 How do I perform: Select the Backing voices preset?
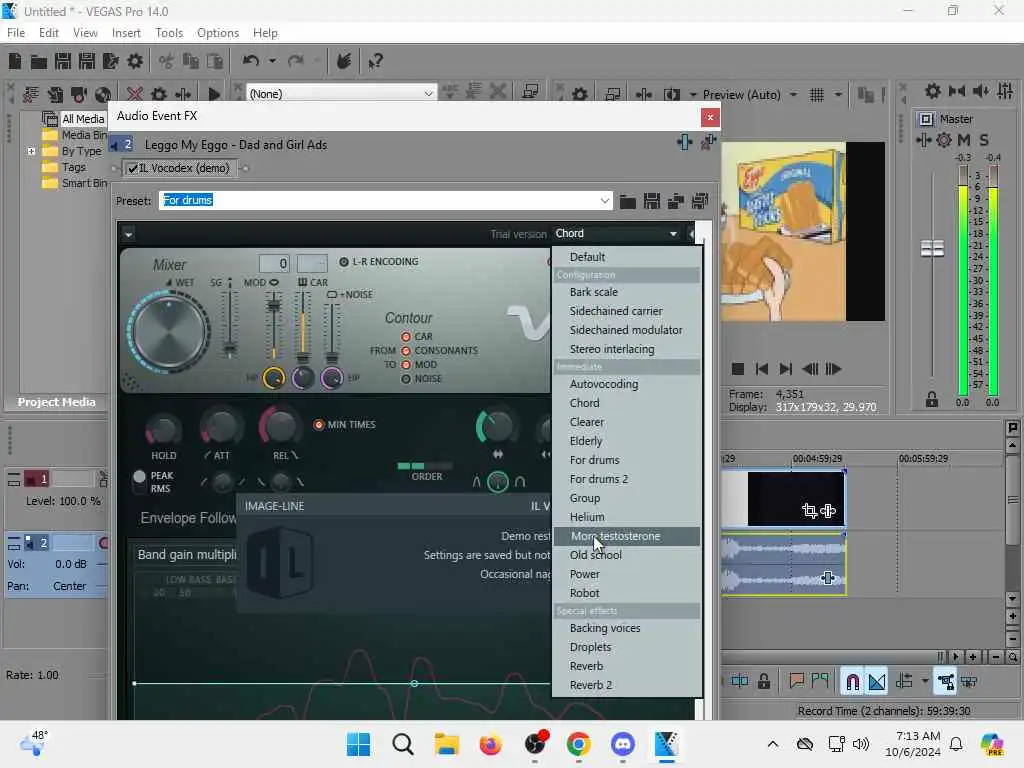(626, 628)
